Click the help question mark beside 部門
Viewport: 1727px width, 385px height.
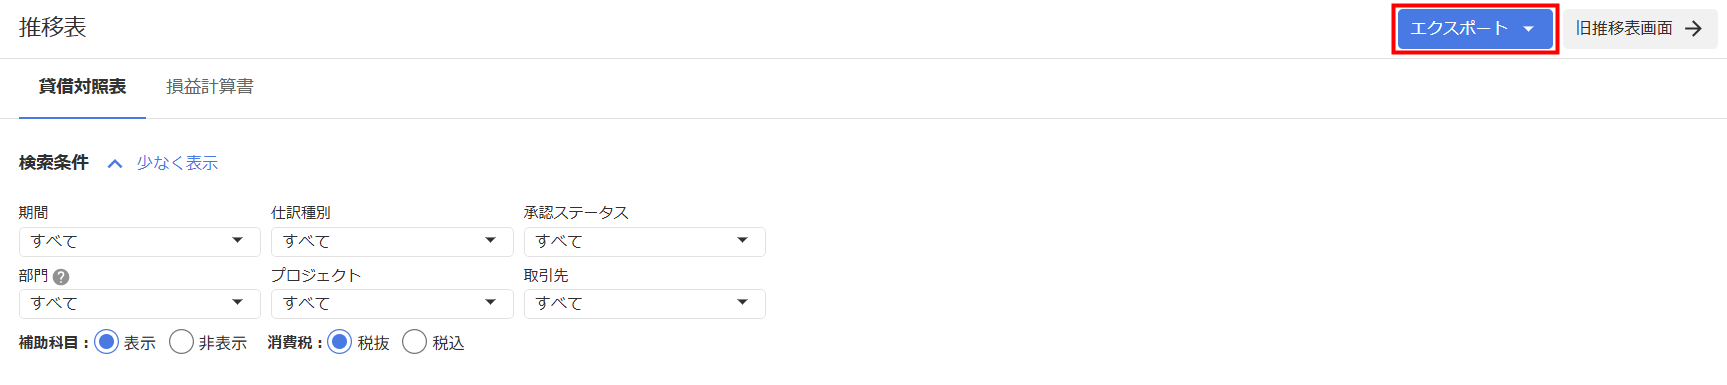click(61, 277)
